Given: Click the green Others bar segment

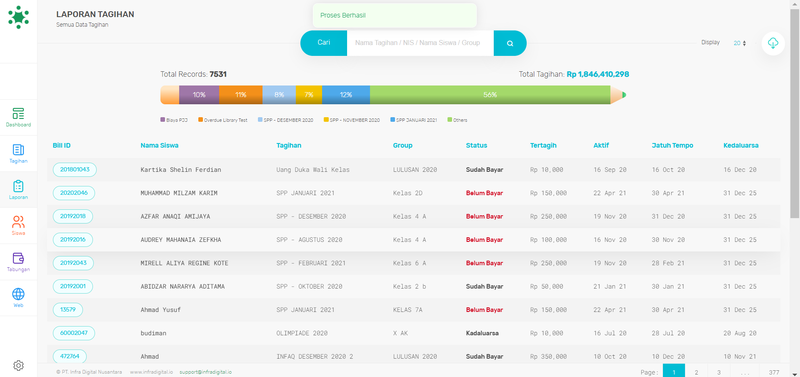Looking at the screenshot, I should [490, 95].
